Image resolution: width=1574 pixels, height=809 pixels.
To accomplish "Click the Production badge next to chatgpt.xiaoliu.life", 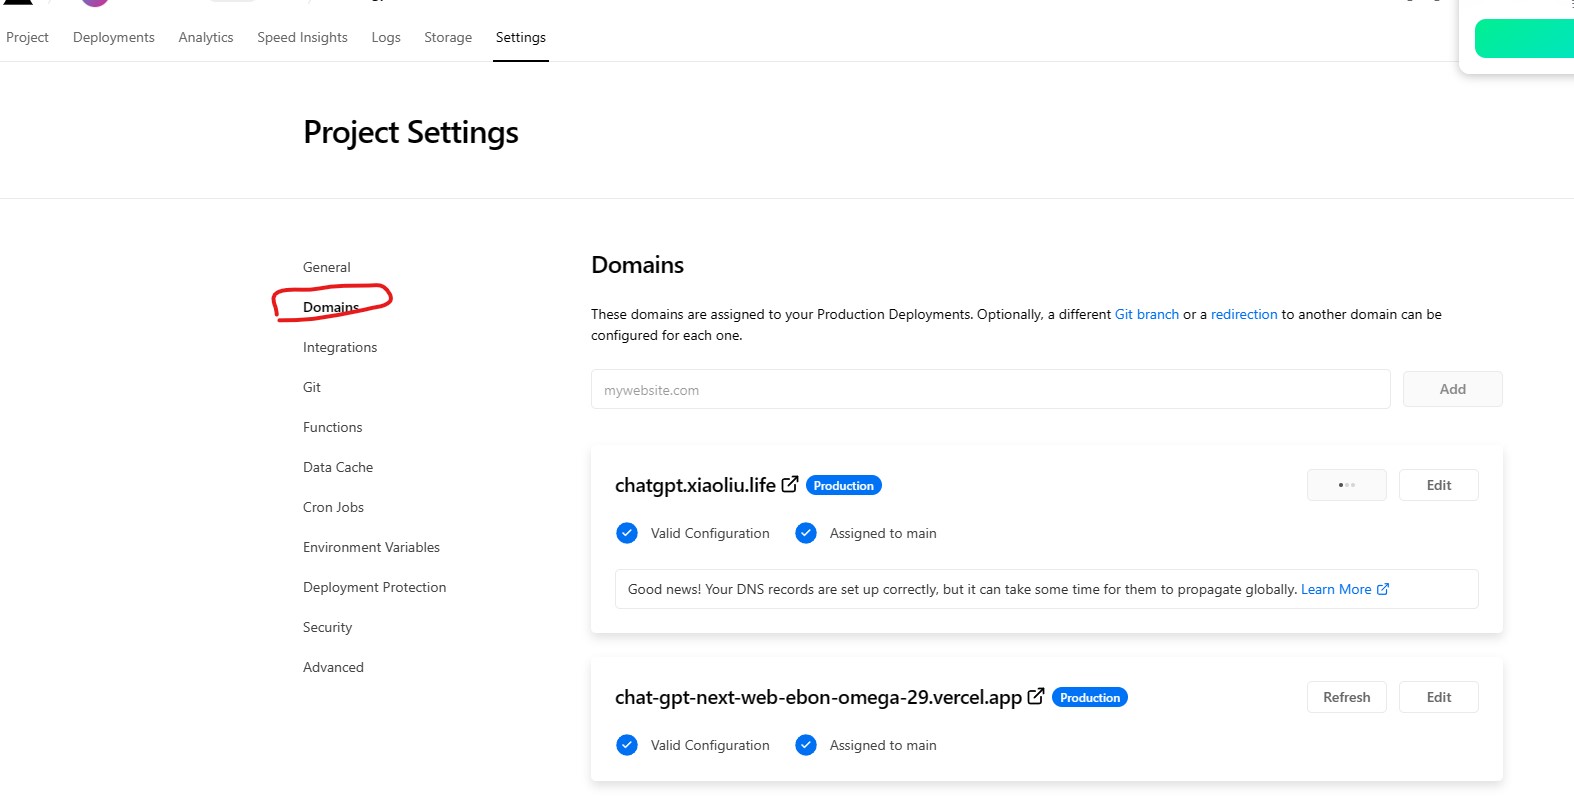I will 843,486.
